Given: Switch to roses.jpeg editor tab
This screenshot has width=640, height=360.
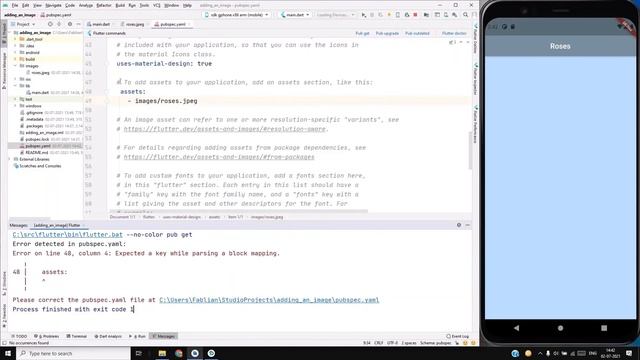Looking at the screenshot, I should pos(133,24).
